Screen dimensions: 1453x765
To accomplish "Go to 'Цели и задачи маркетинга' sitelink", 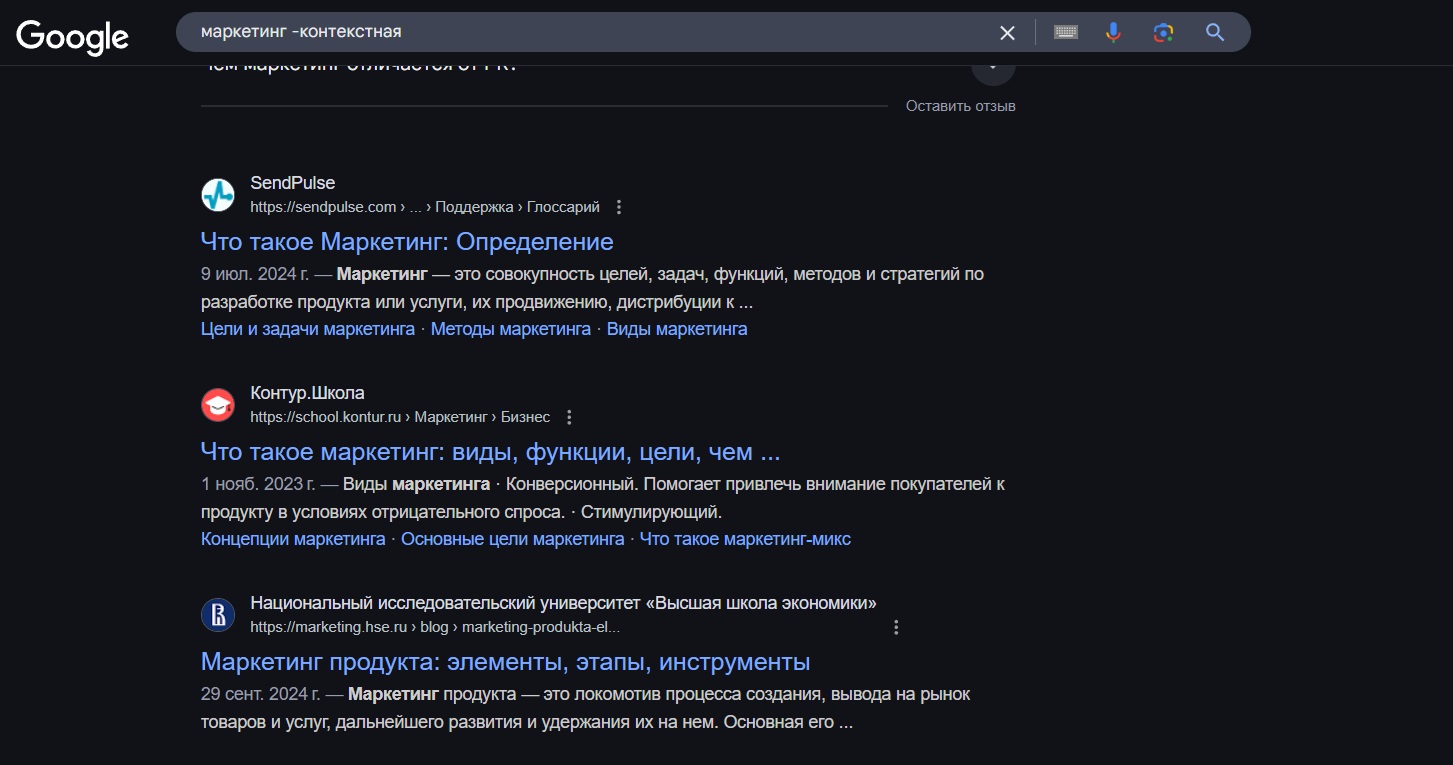I will (307, 329).
